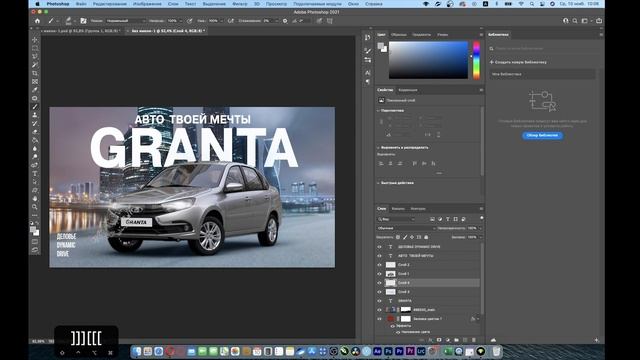Select the Magic Wand tool

coord(35,65)
